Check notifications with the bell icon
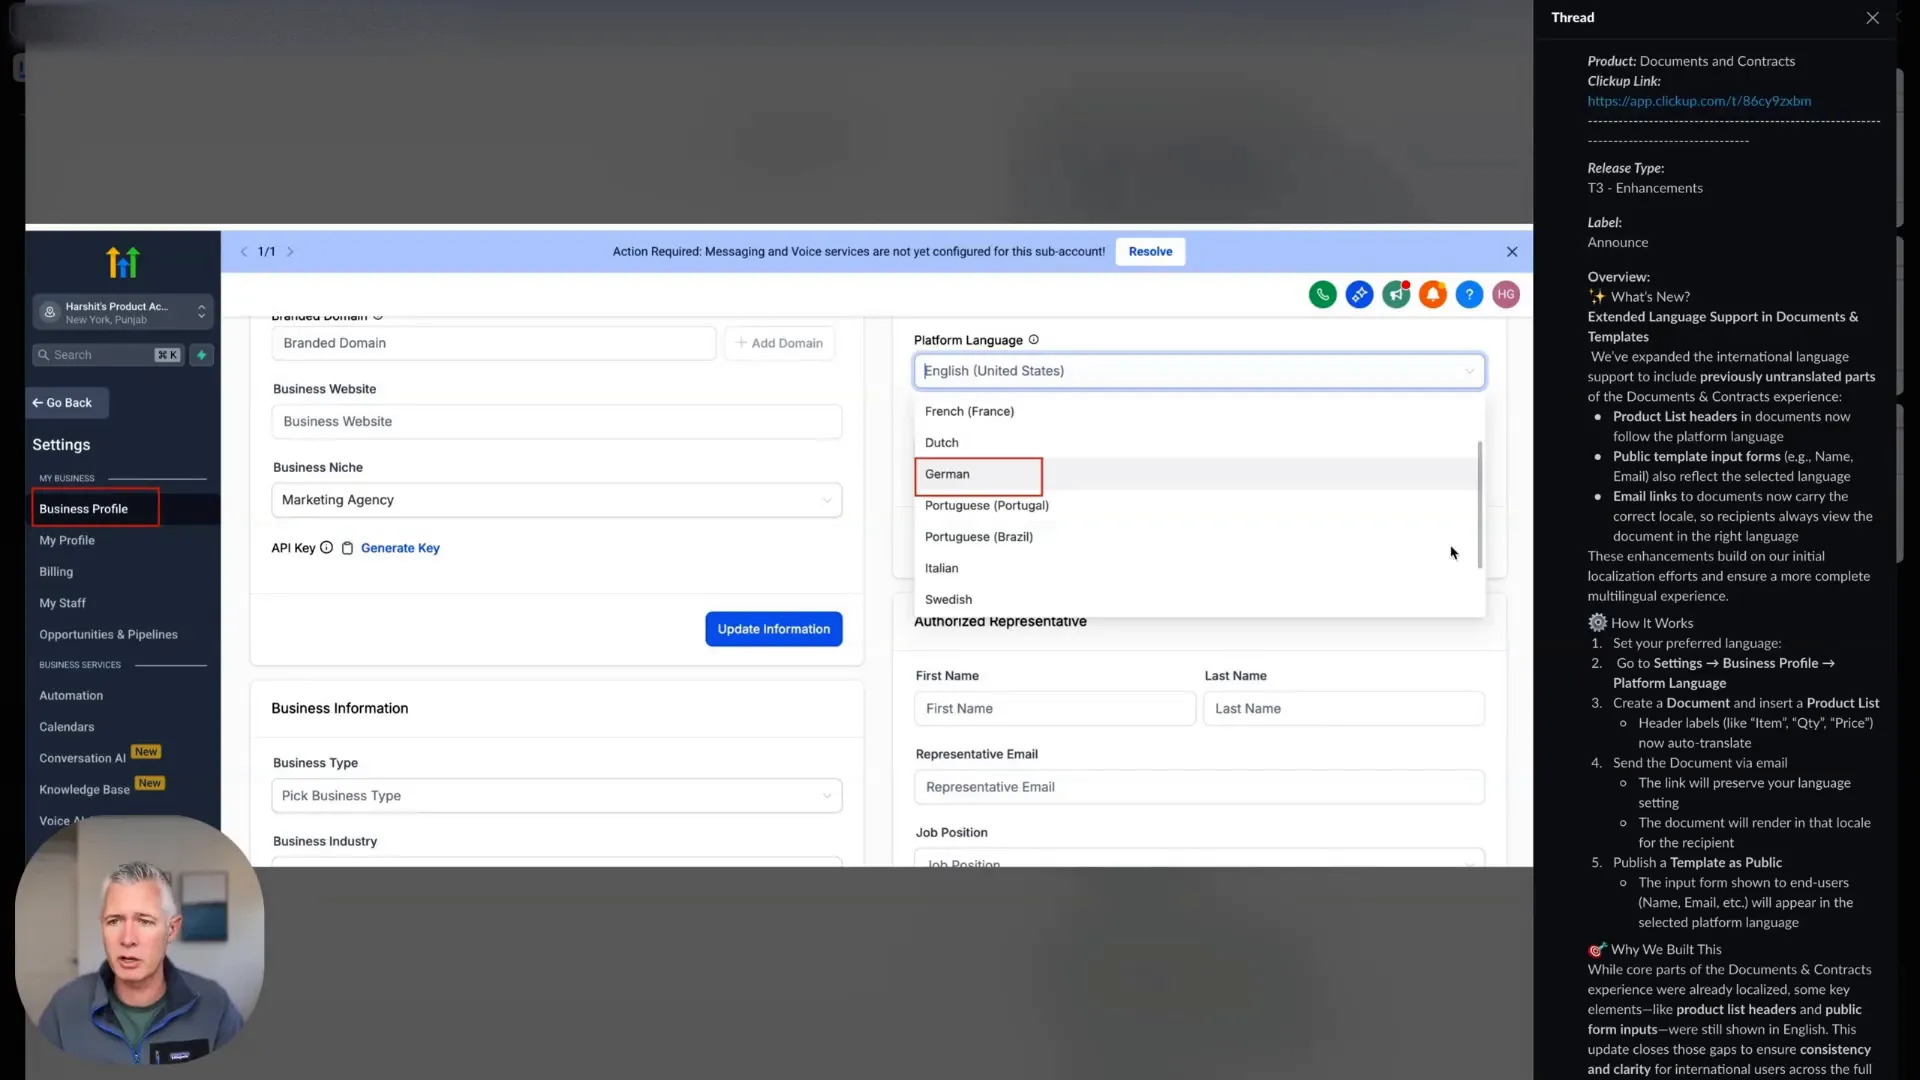This screenshot has width=1920, height=1080. tap(1433, 294)
